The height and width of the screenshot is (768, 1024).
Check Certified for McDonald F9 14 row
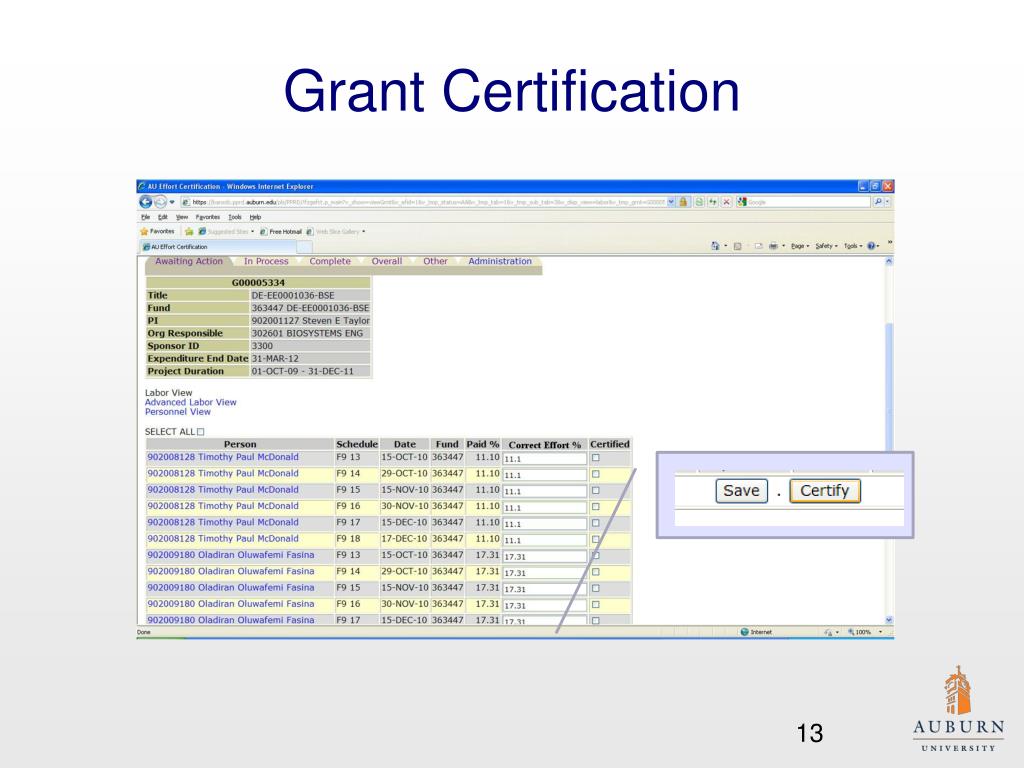[x=596, y=474]
